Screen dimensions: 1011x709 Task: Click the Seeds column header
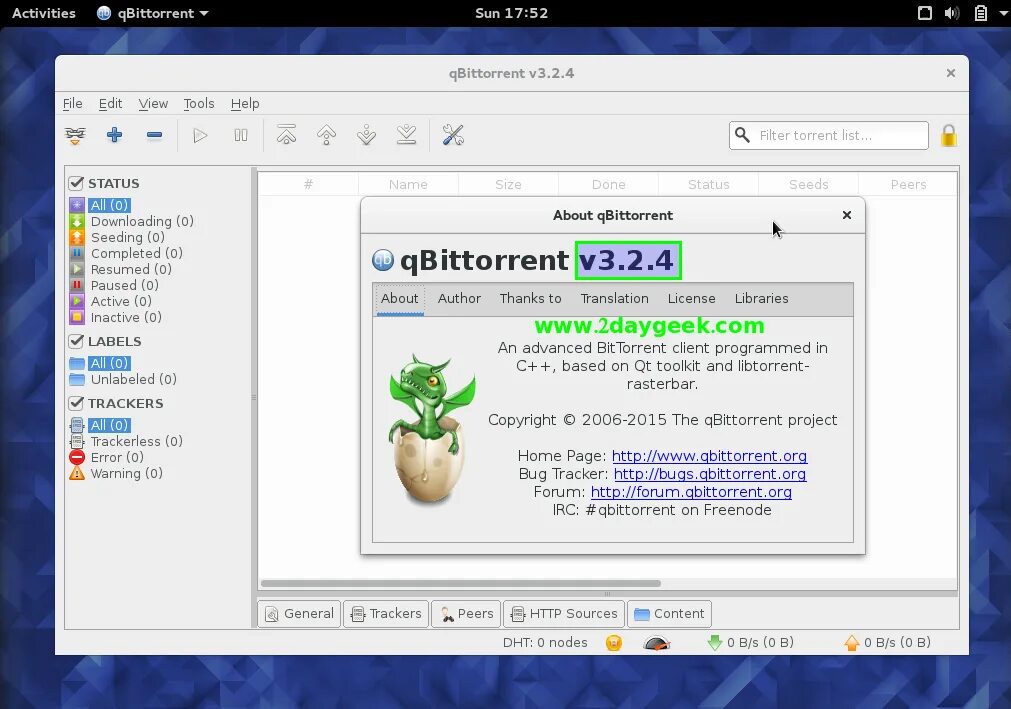[x=809, y=184]
